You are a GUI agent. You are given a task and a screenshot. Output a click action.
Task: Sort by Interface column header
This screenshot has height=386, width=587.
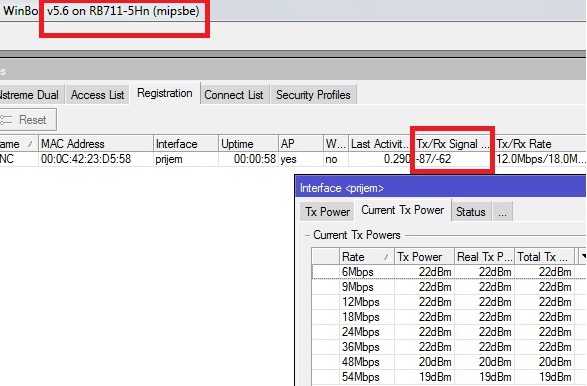pos(185,144)
